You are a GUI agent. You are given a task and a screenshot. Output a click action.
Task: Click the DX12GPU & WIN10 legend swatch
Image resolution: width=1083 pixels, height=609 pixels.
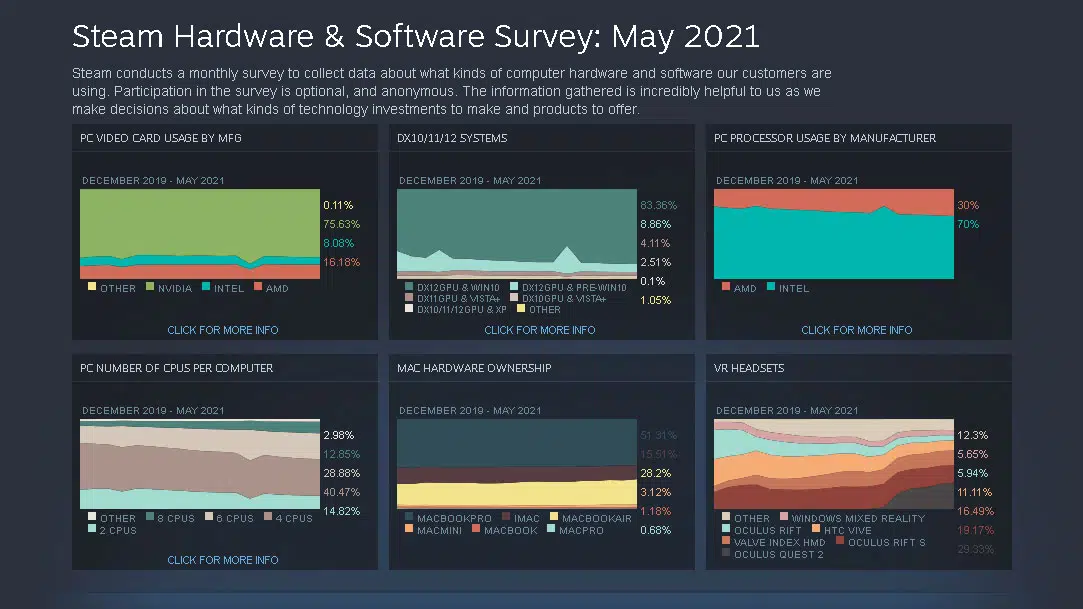(409, 287)
